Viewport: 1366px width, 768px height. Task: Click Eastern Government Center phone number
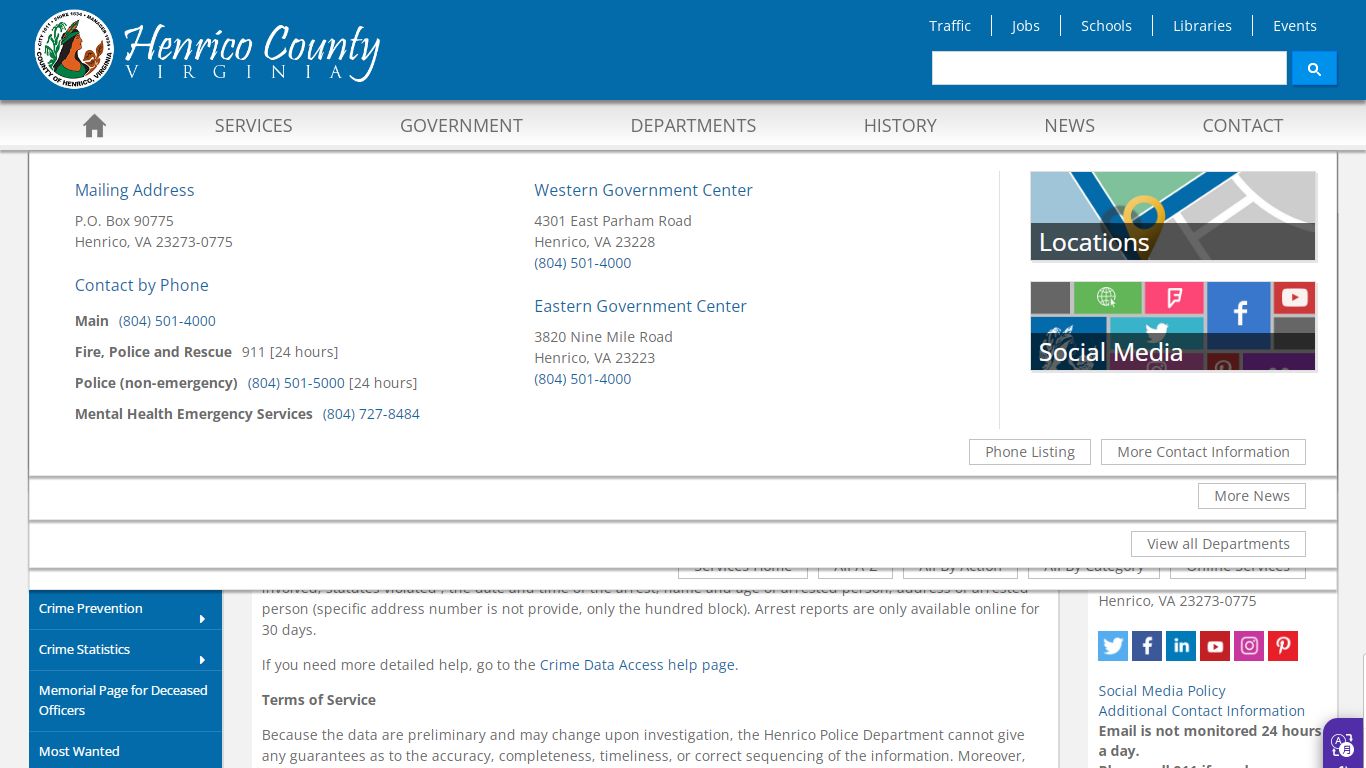(x=583, y=379)
